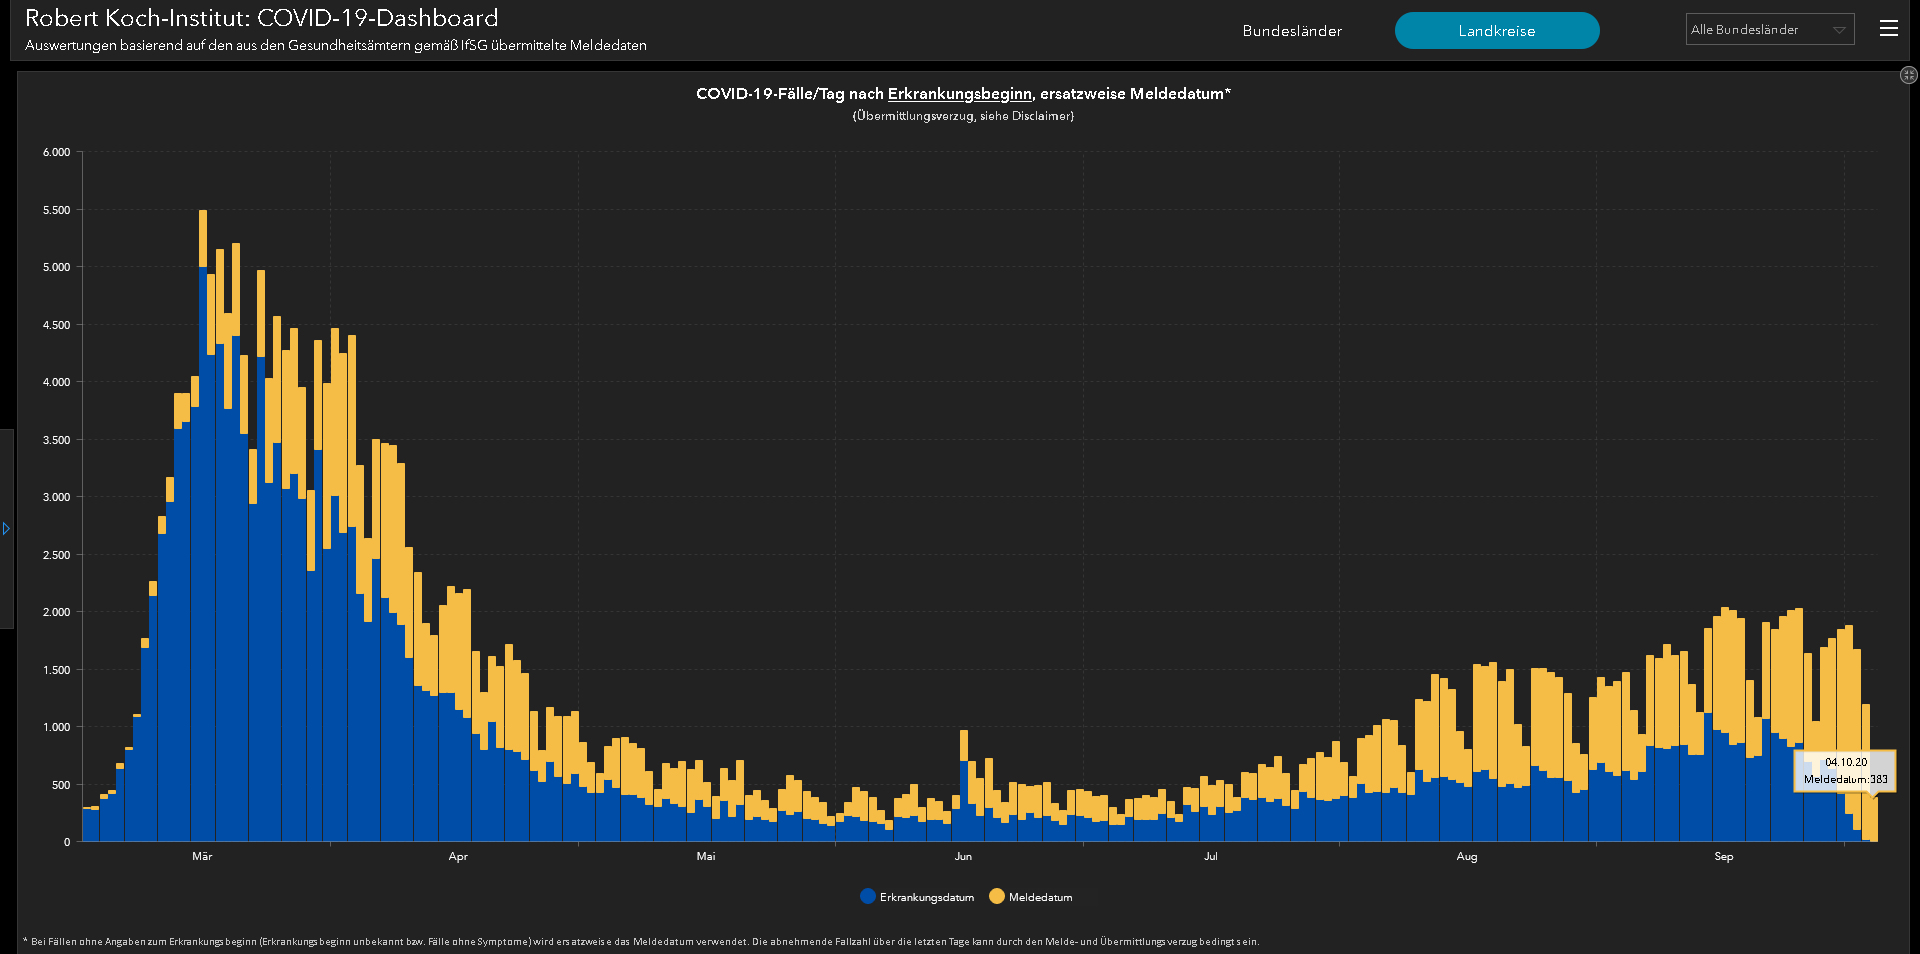Switch to the Bundesländer tab
1920x954 pixels.
click(x=1292, y=31)
